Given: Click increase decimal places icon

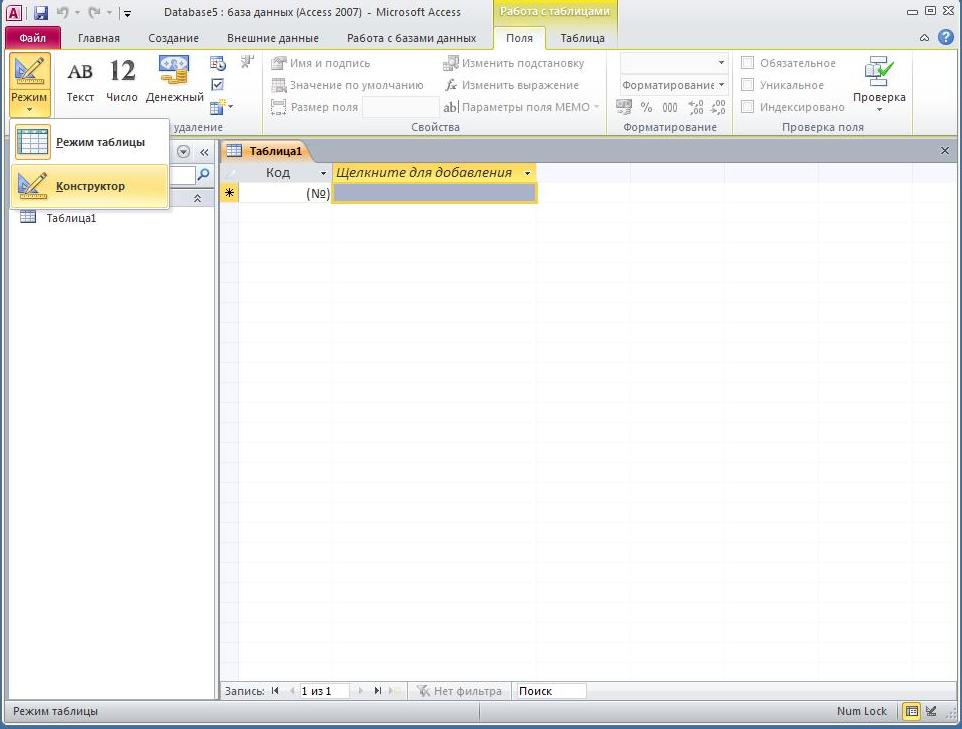Looking at the screenshot, I should [x=696, y=107].
